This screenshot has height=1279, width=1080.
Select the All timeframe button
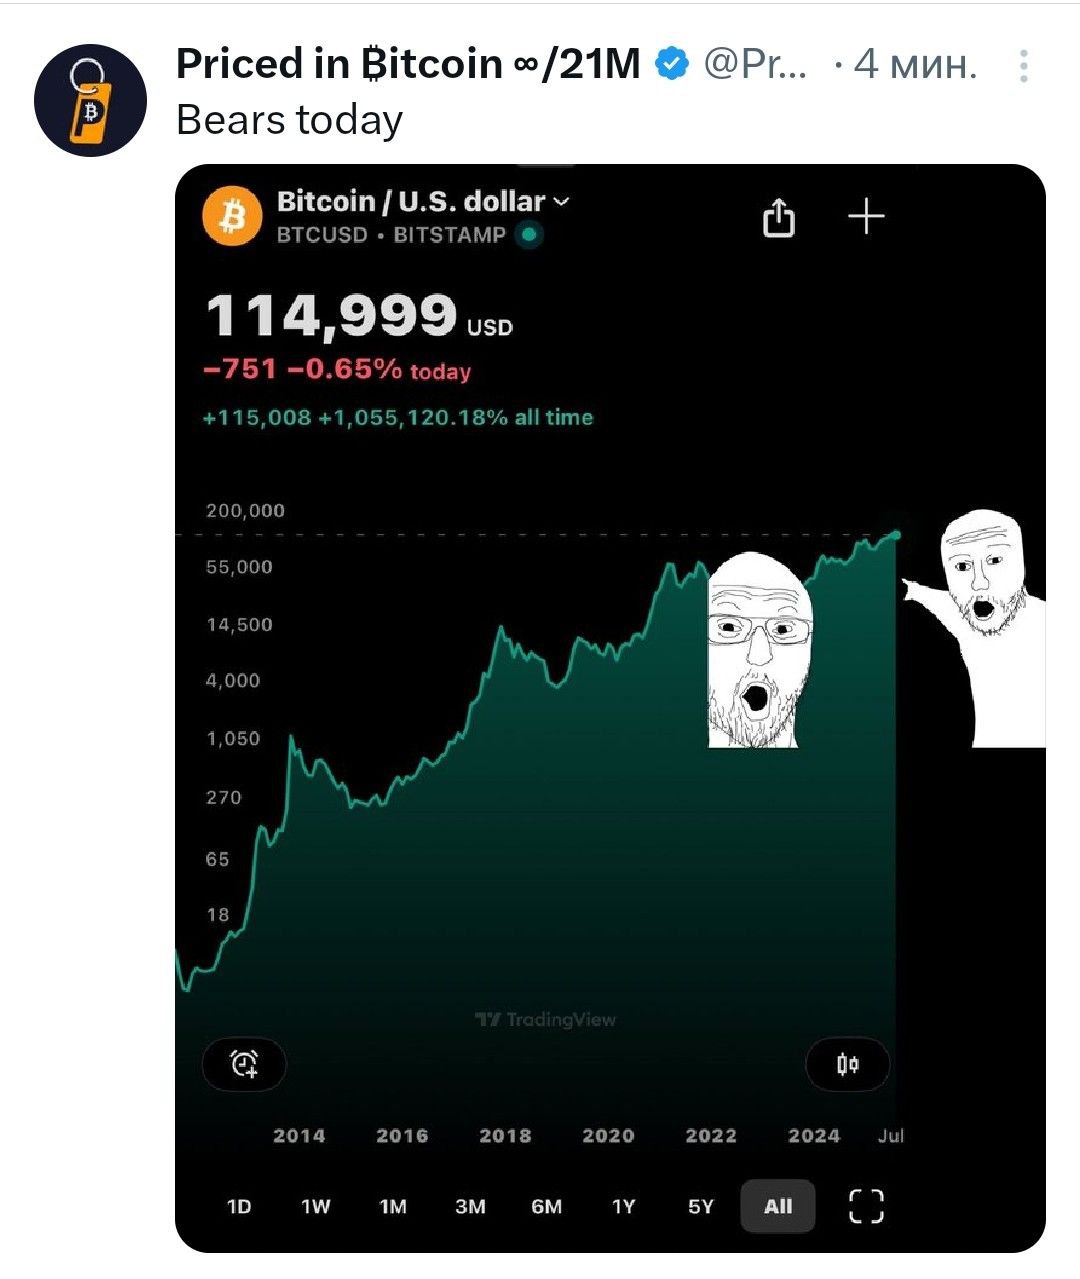(778, 1206)
